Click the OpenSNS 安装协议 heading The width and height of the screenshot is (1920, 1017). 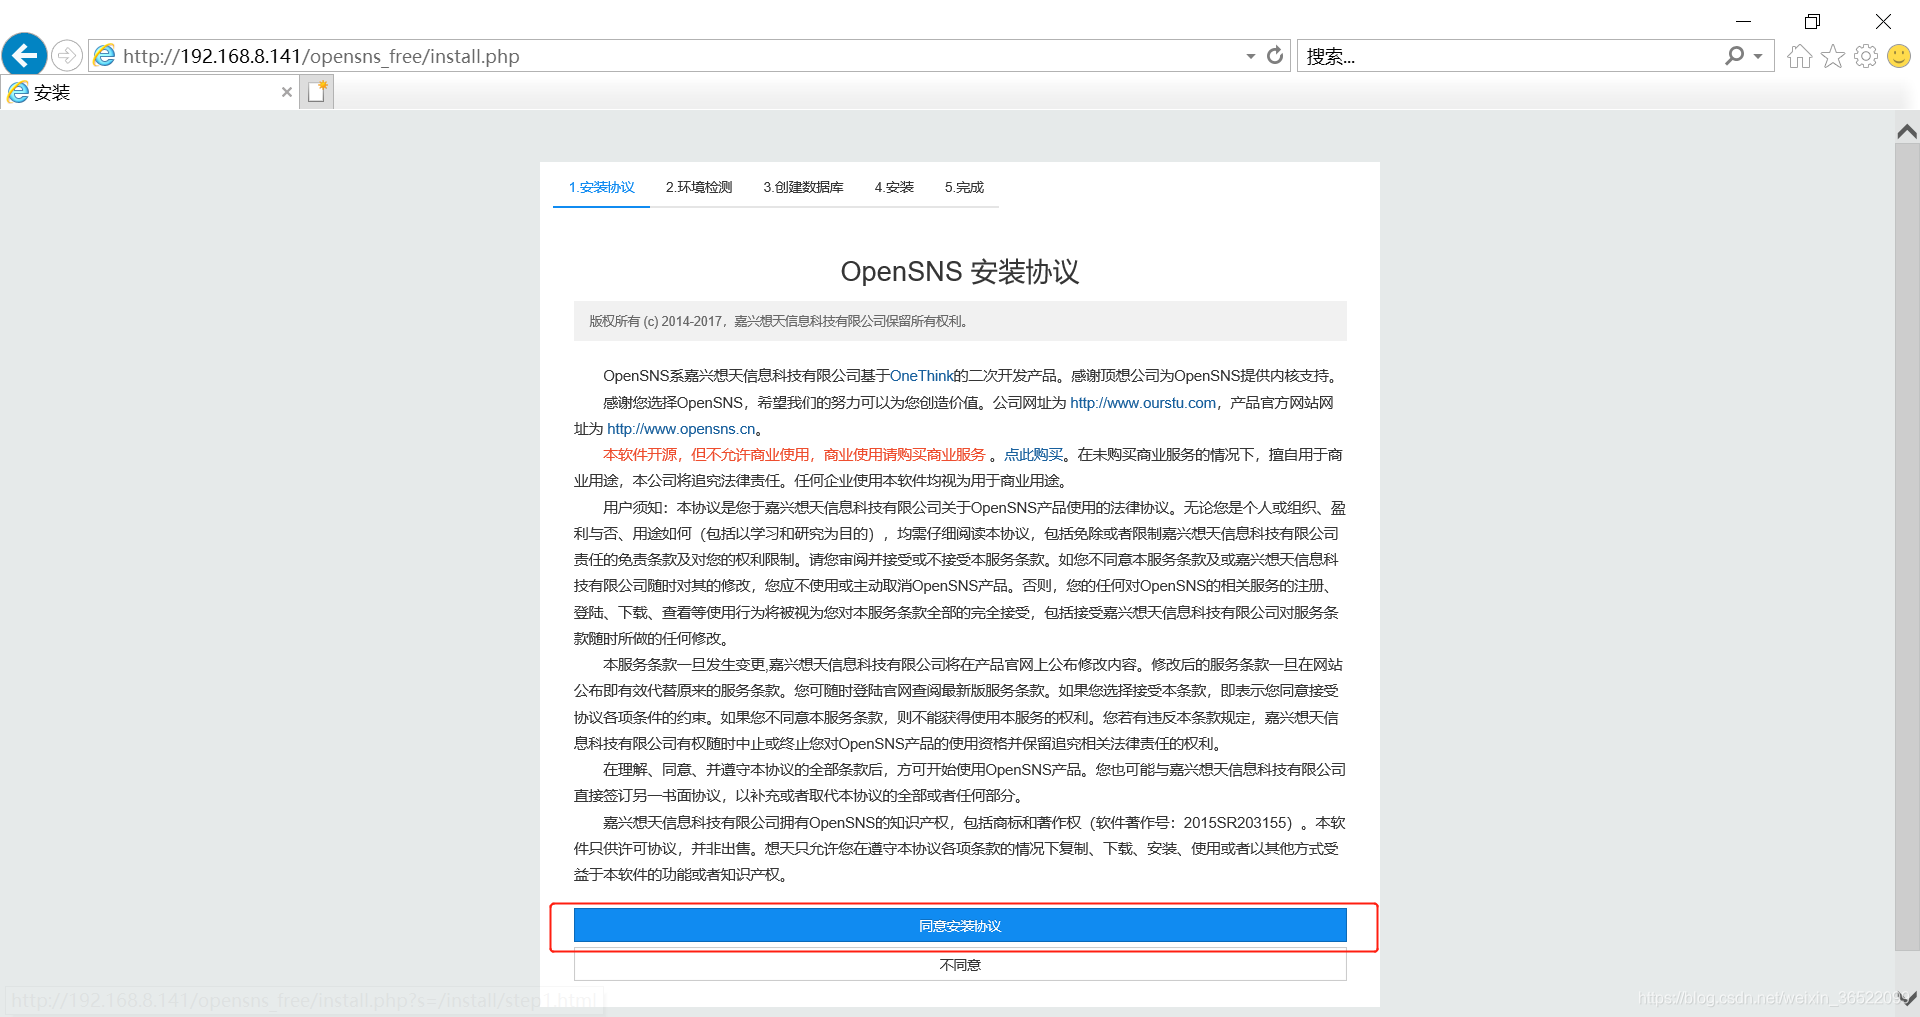(960, 272)
